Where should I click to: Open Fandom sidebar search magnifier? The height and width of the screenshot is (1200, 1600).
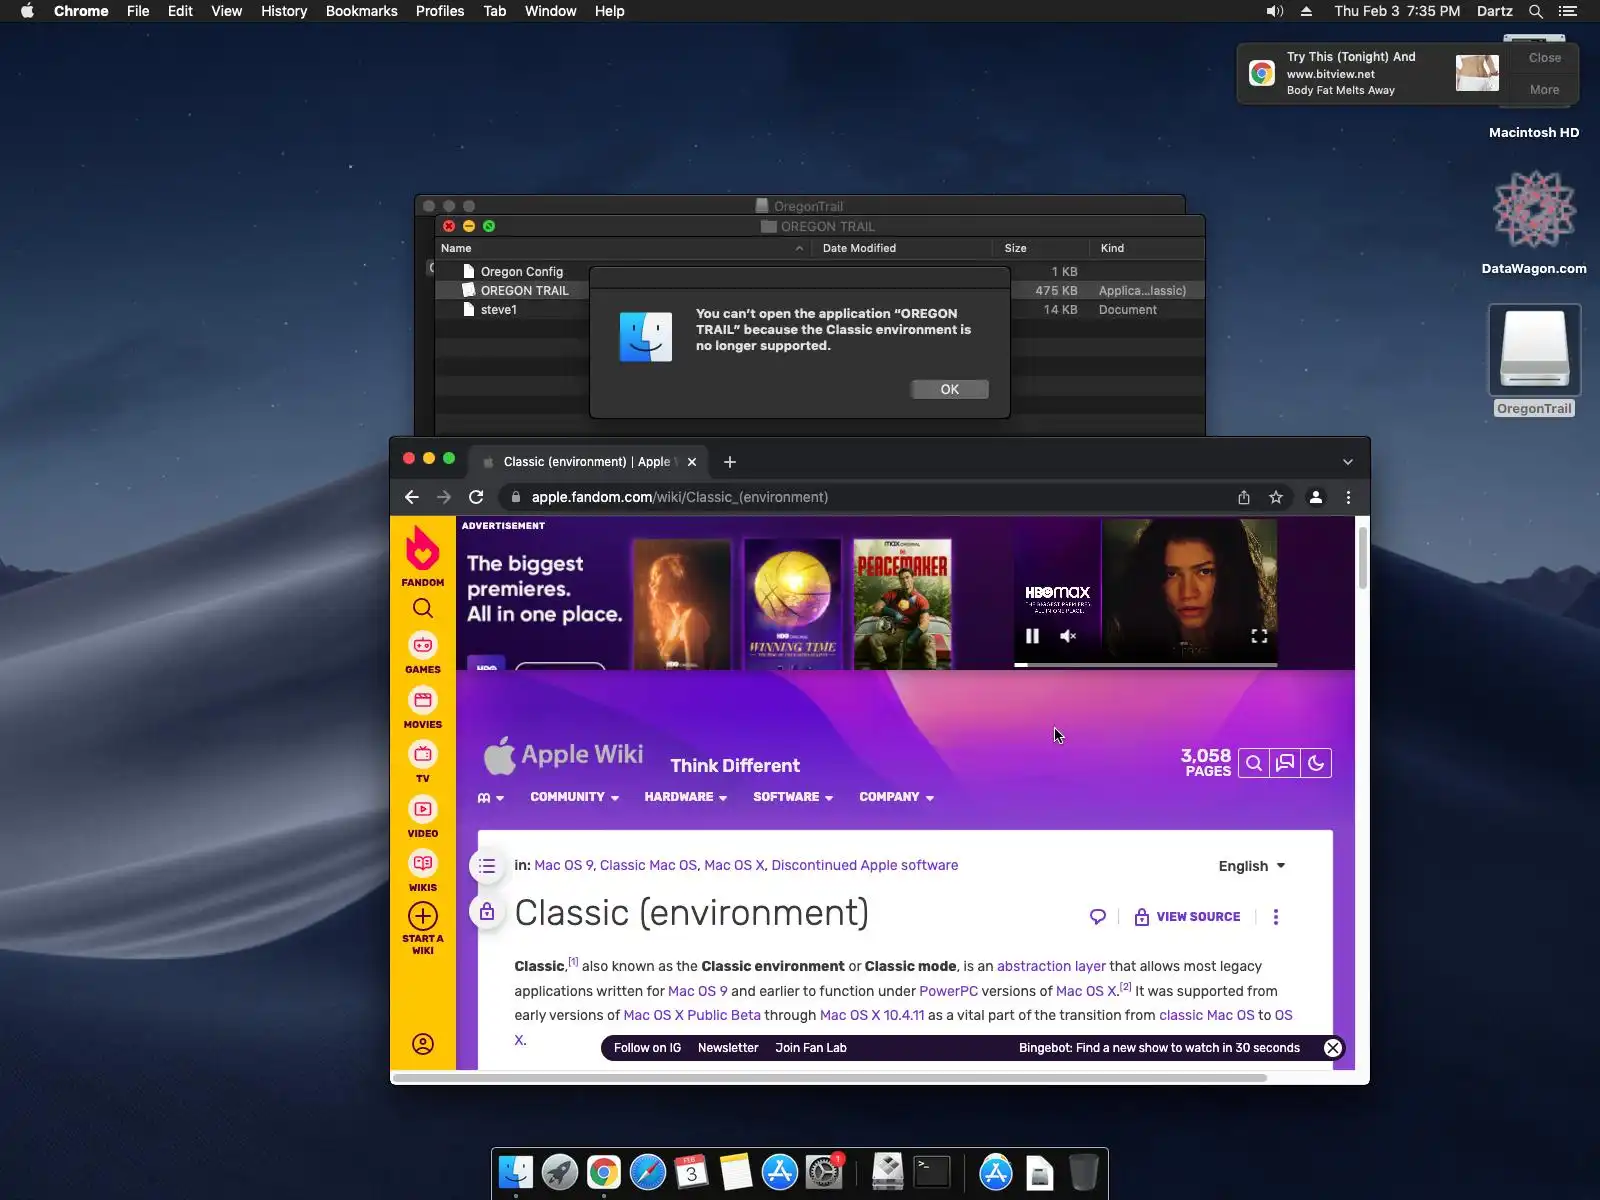pos(423,608)
